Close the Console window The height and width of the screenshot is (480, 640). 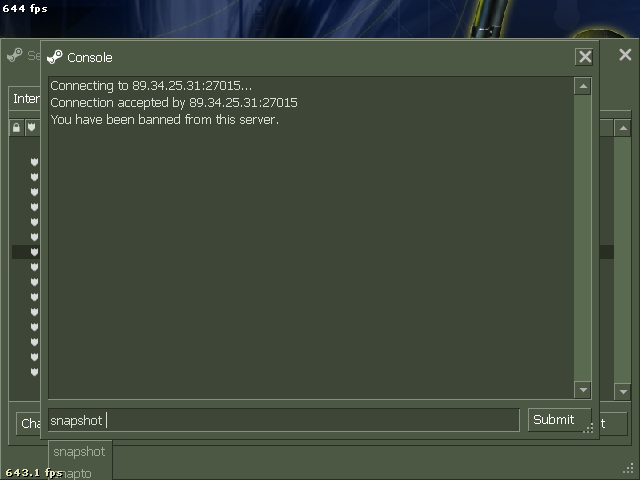coord(584,57)
